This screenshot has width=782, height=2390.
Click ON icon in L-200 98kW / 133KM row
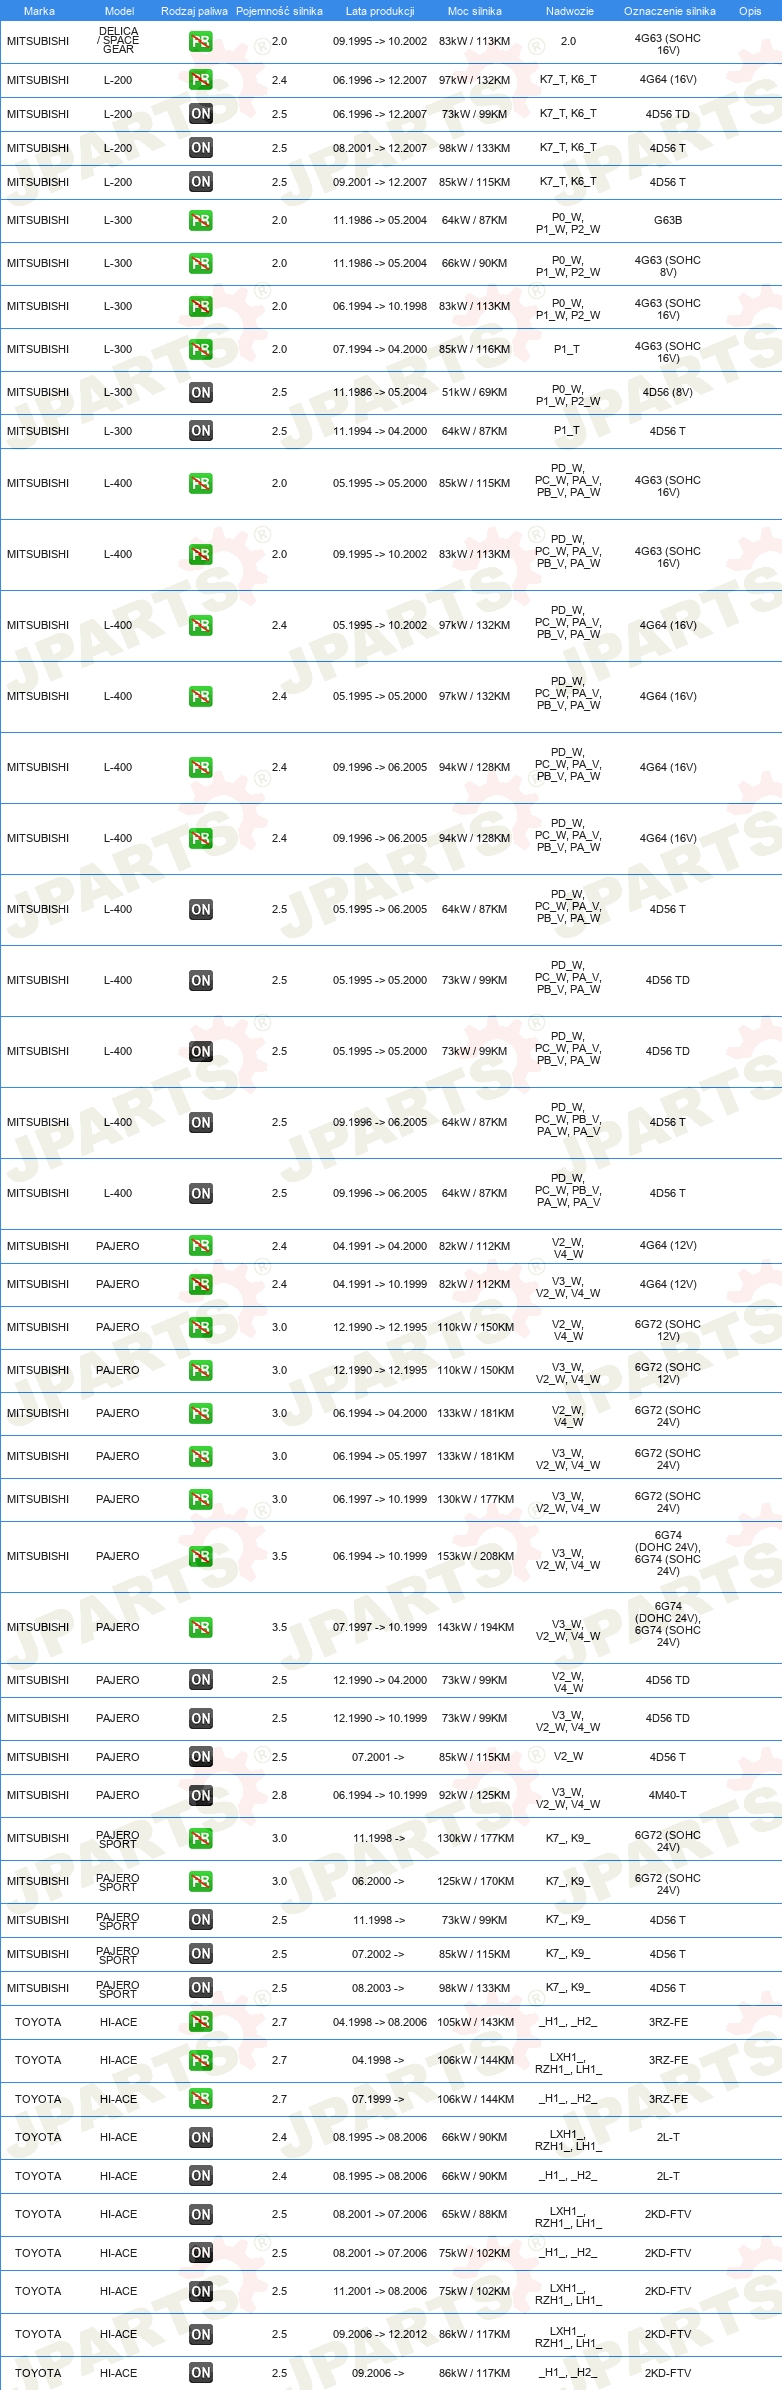[201, 148]
